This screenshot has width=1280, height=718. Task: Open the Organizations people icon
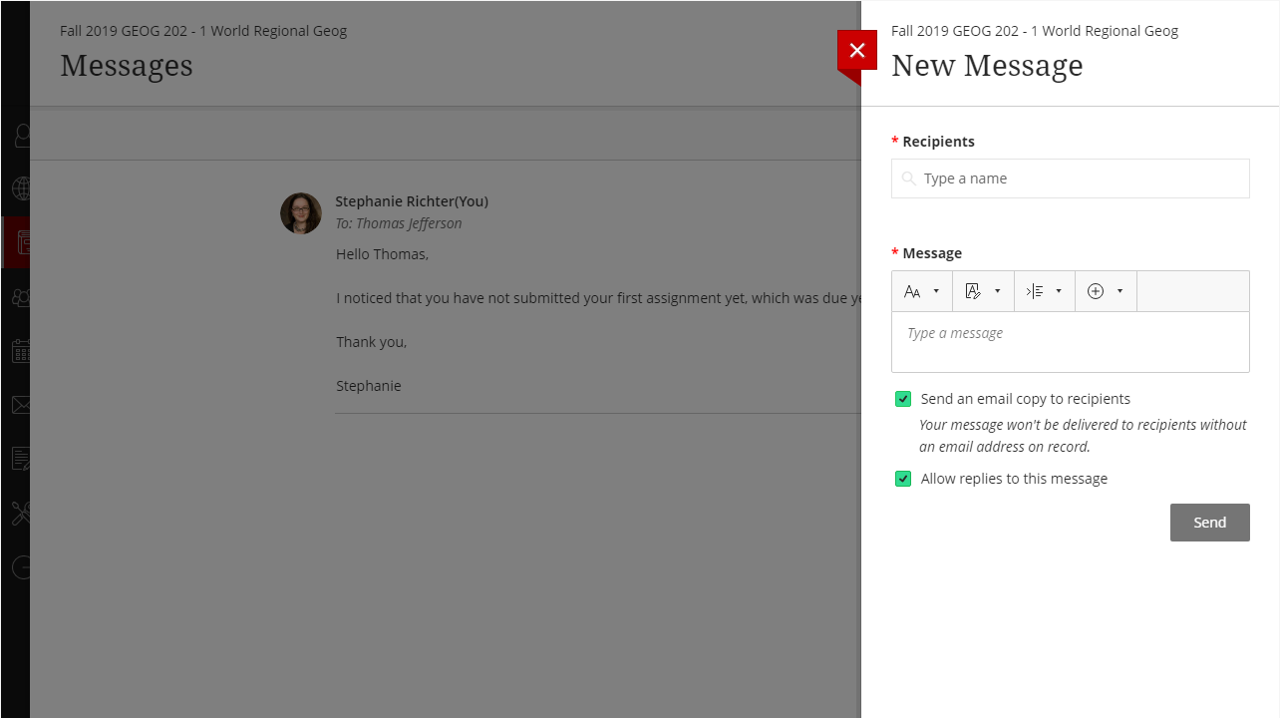pos(20,297)
